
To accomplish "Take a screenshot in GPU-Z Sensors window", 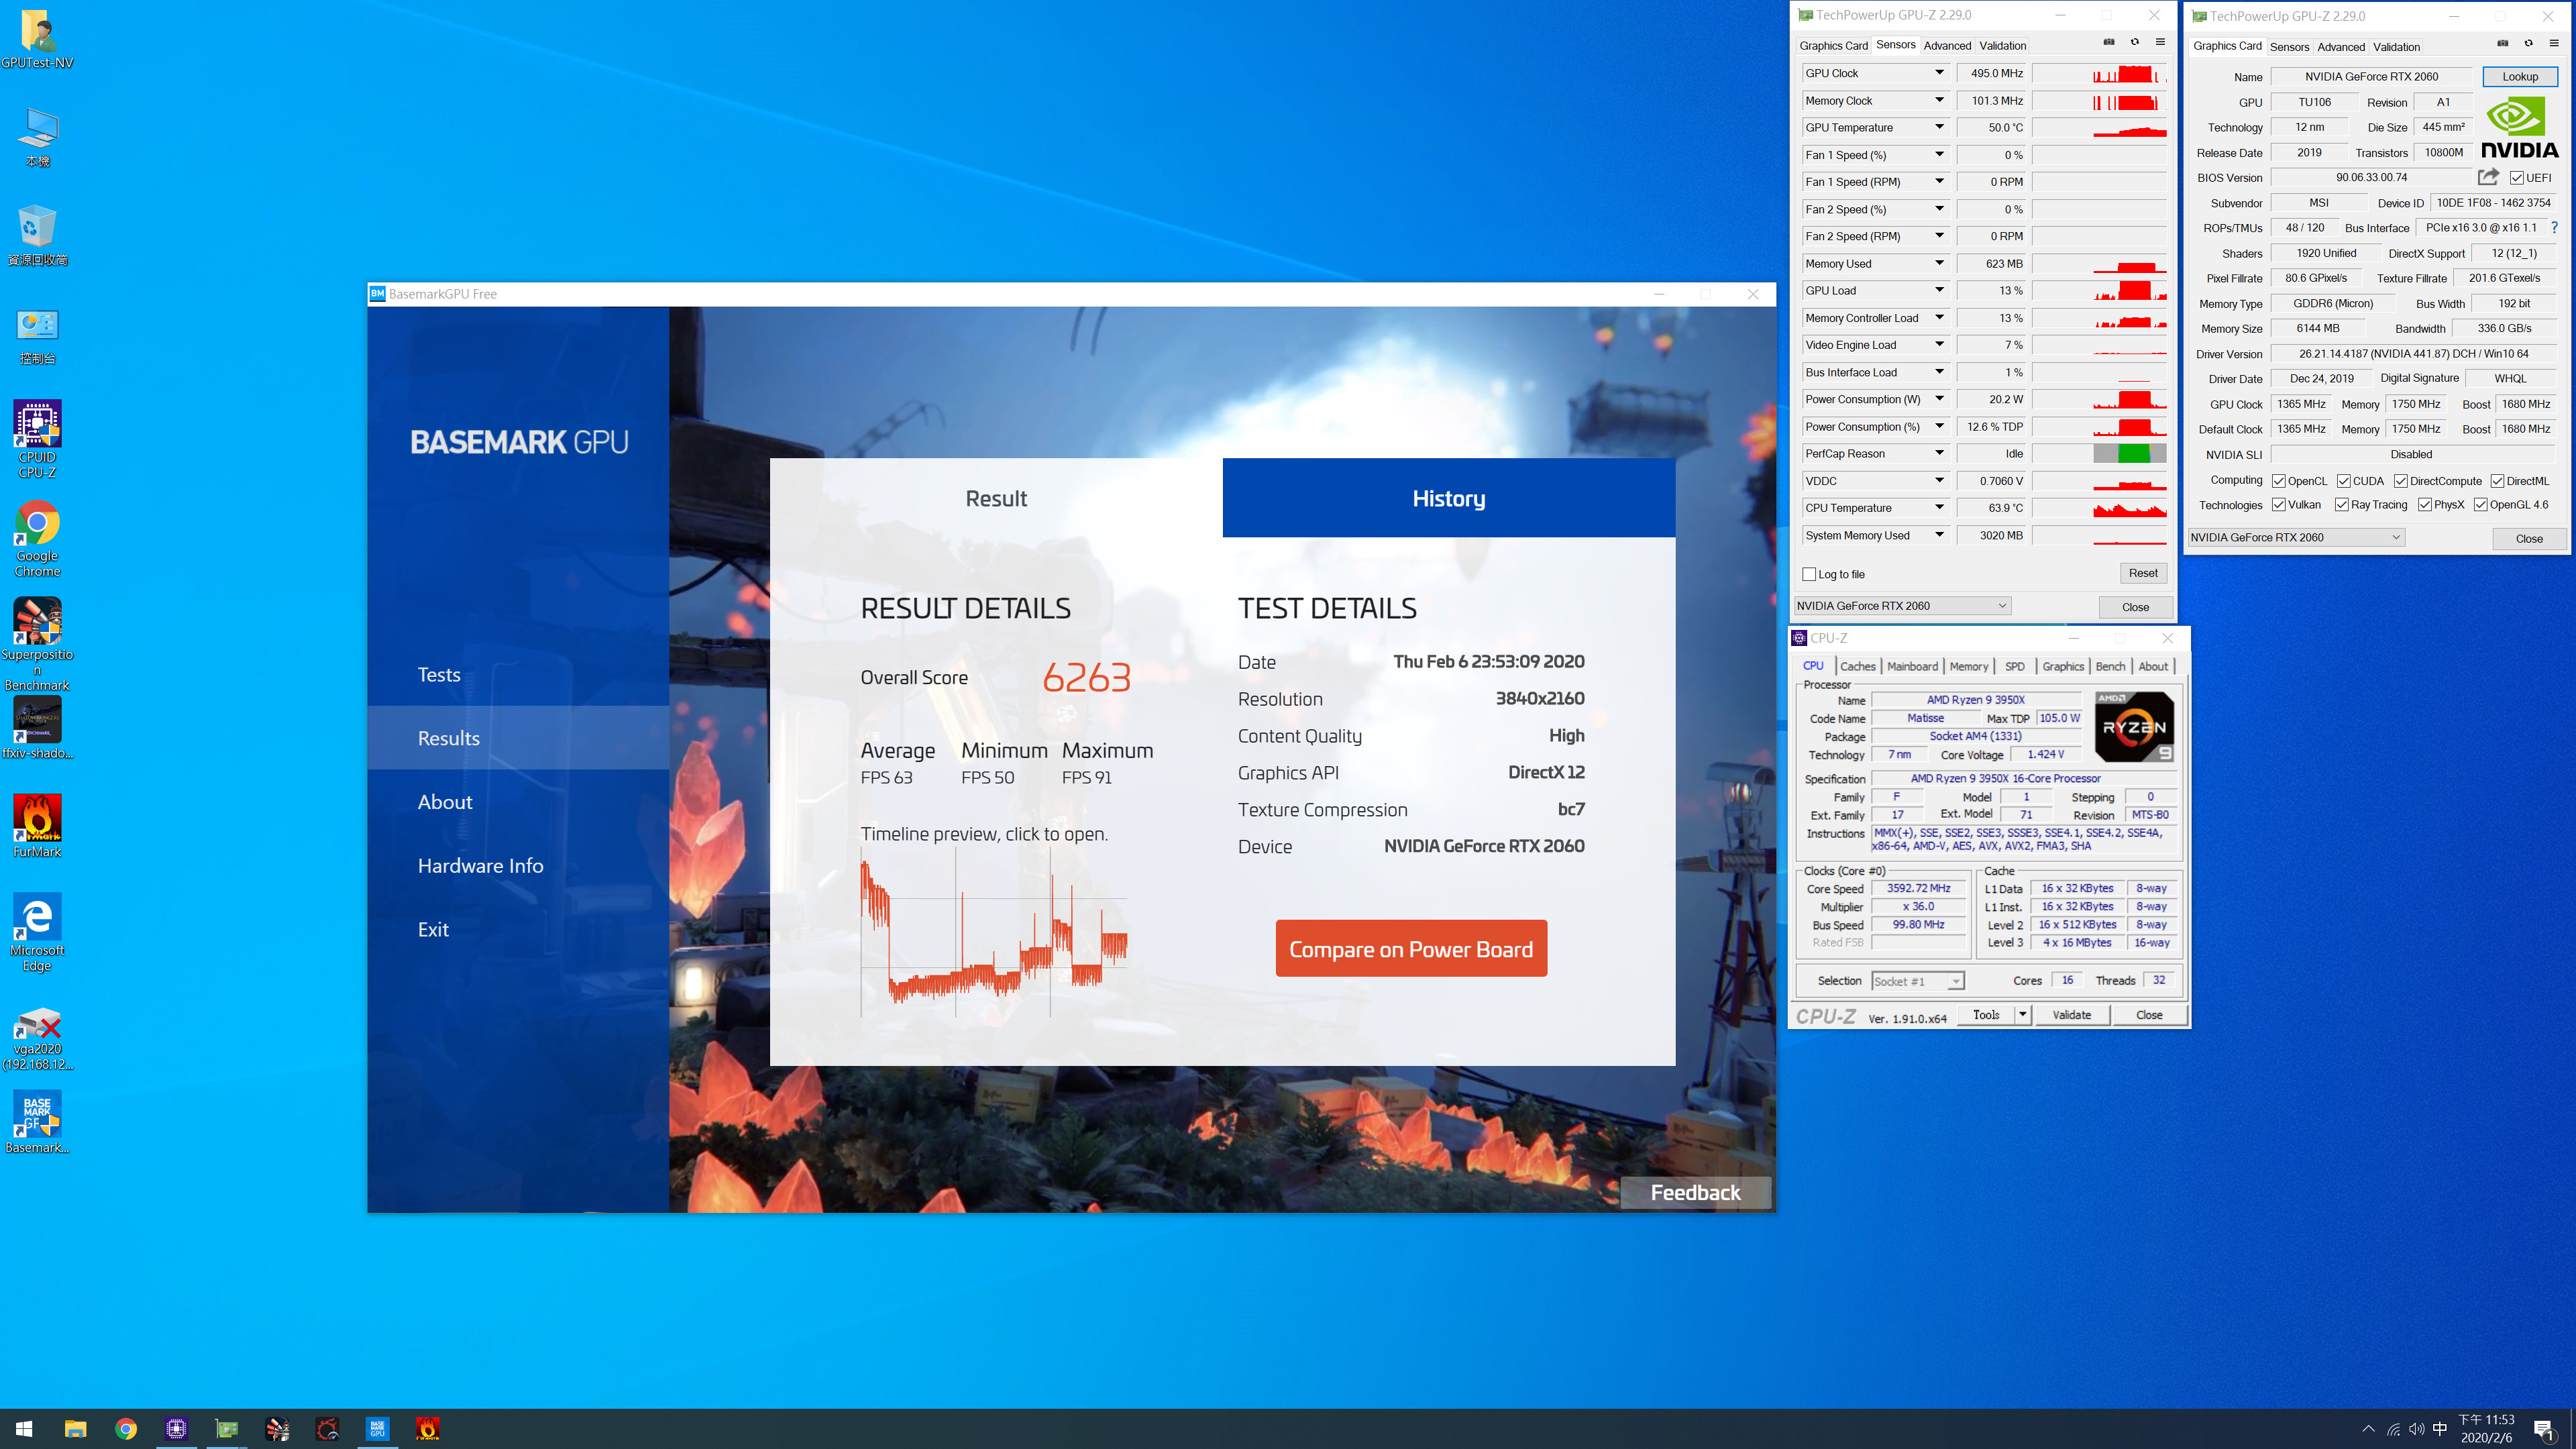I will click(2109, 42).
